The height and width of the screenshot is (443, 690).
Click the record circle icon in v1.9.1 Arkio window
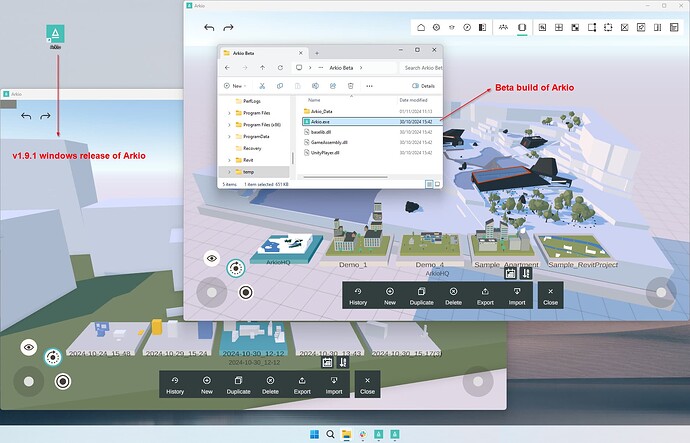(63, 381)
